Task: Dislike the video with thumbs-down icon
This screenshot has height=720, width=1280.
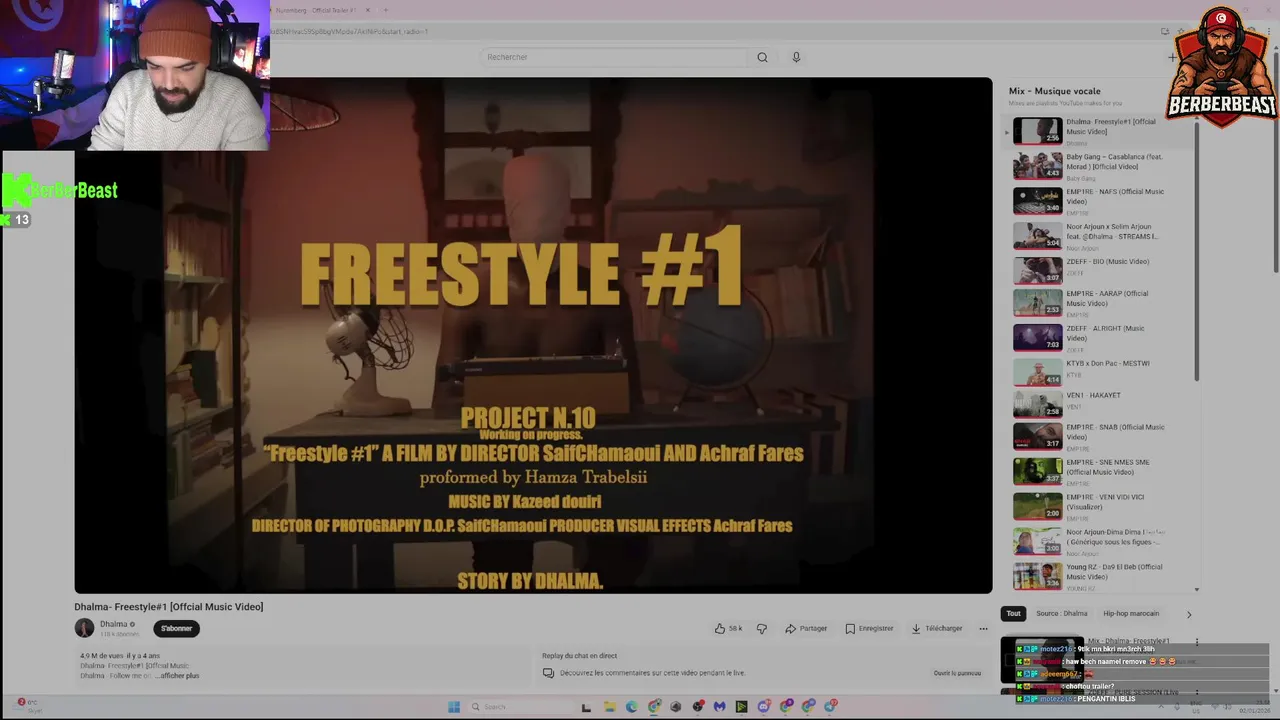Action: coord(762,628)
